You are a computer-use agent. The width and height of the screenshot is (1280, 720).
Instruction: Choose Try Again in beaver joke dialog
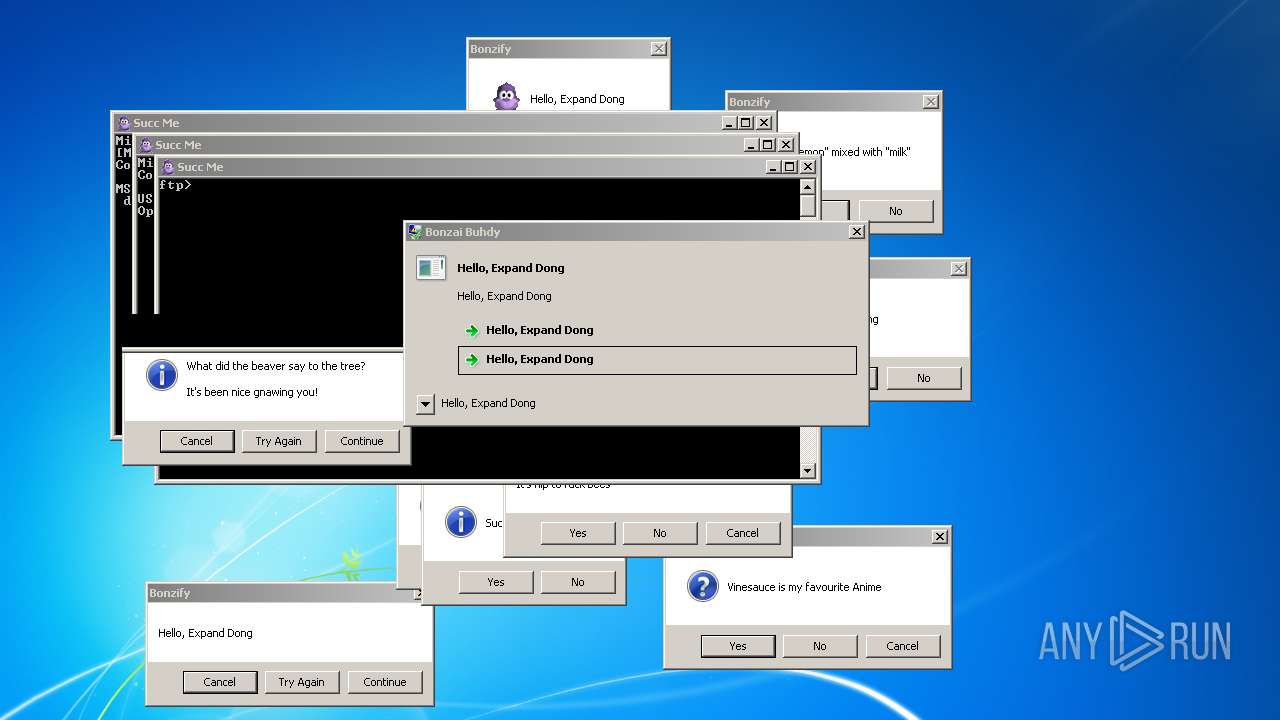click(279, 441)
